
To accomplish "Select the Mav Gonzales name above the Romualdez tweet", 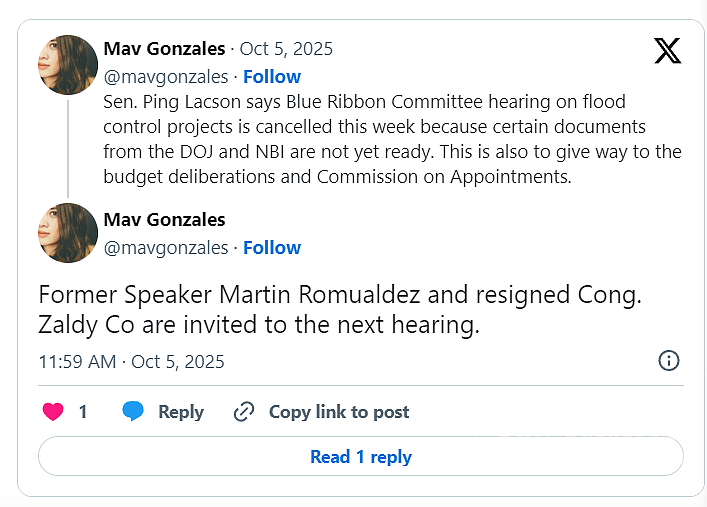I will pyautogui.click(x=164, y=220).
